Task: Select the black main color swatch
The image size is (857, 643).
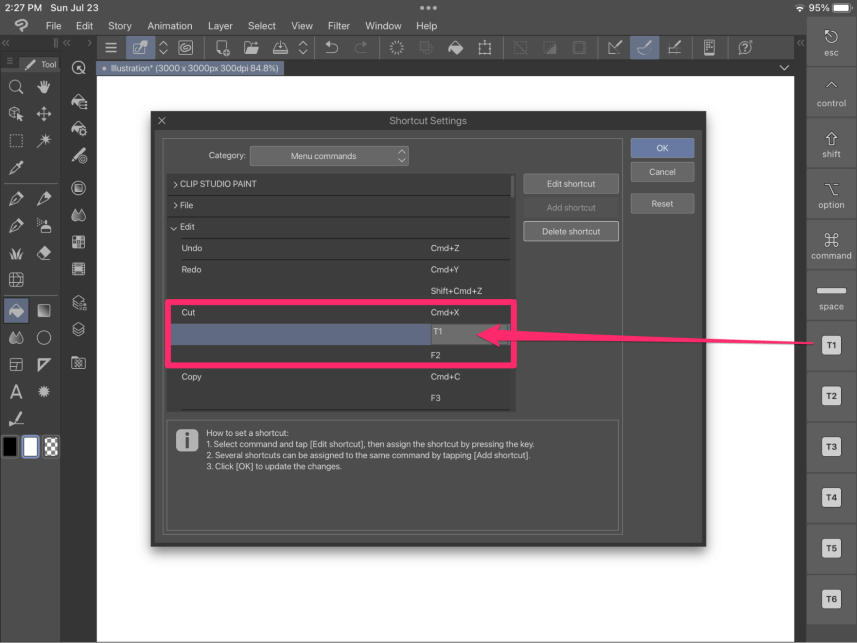Action: tap(10, 447)
